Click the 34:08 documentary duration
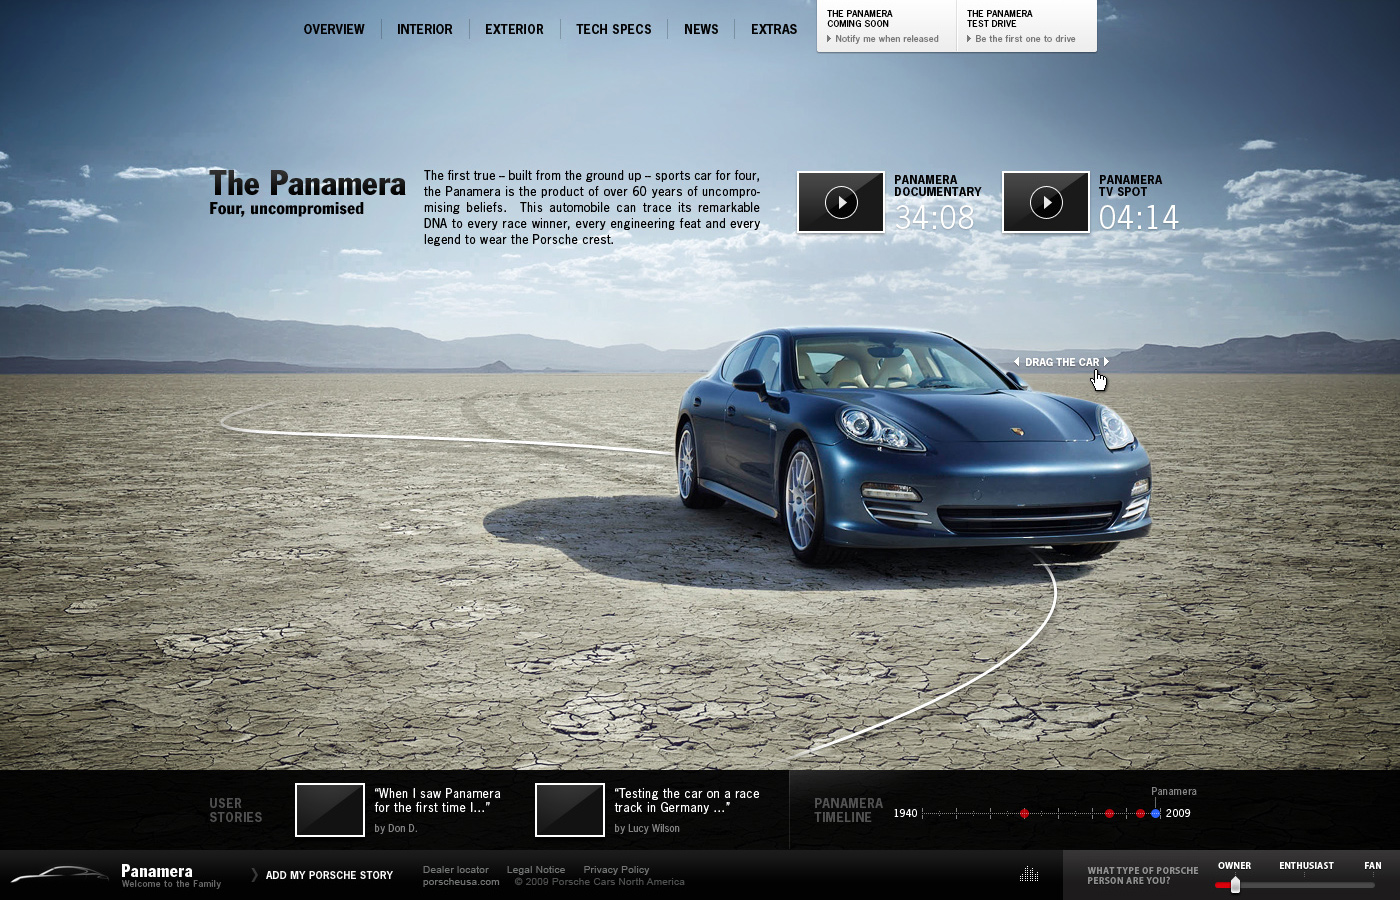 point(935,217)
